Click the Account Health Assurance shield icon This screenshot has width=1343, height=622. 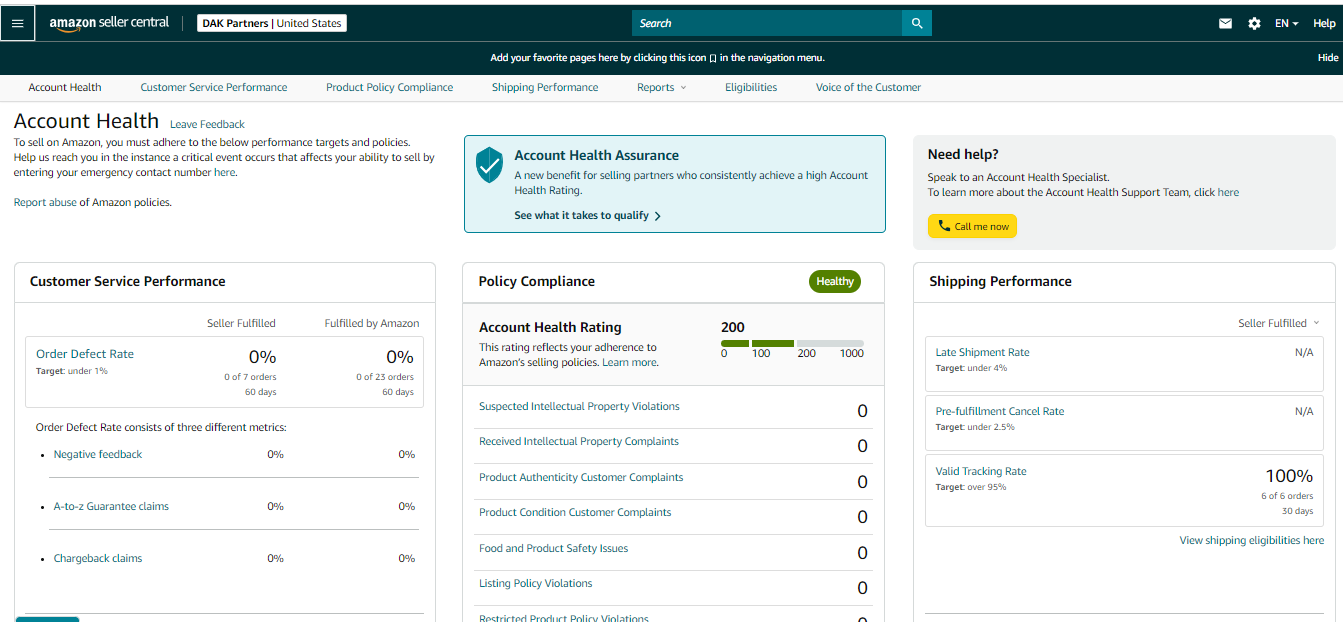tap(489, 164)
